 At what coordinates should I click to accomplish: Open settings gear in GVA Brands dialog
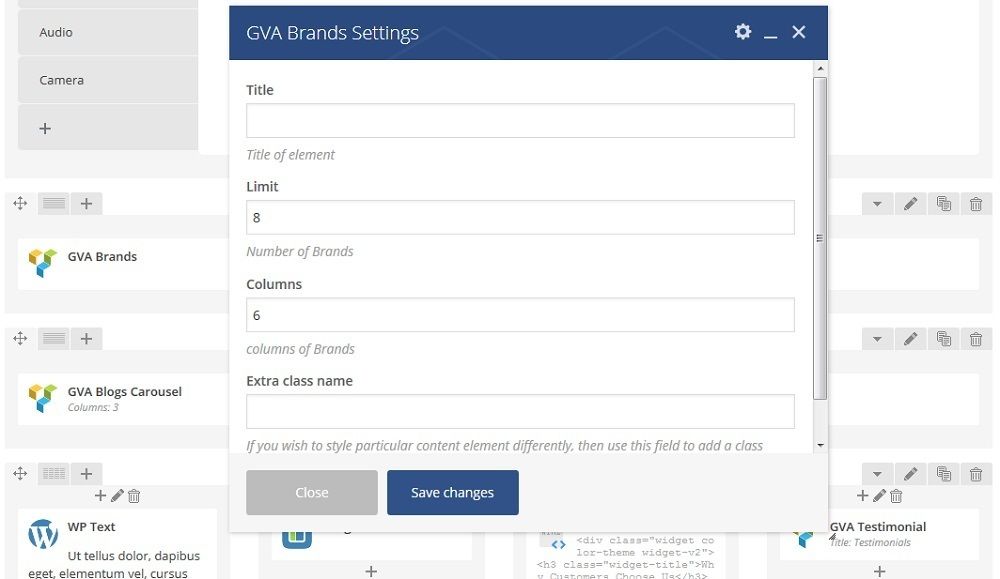click(742, 32)
